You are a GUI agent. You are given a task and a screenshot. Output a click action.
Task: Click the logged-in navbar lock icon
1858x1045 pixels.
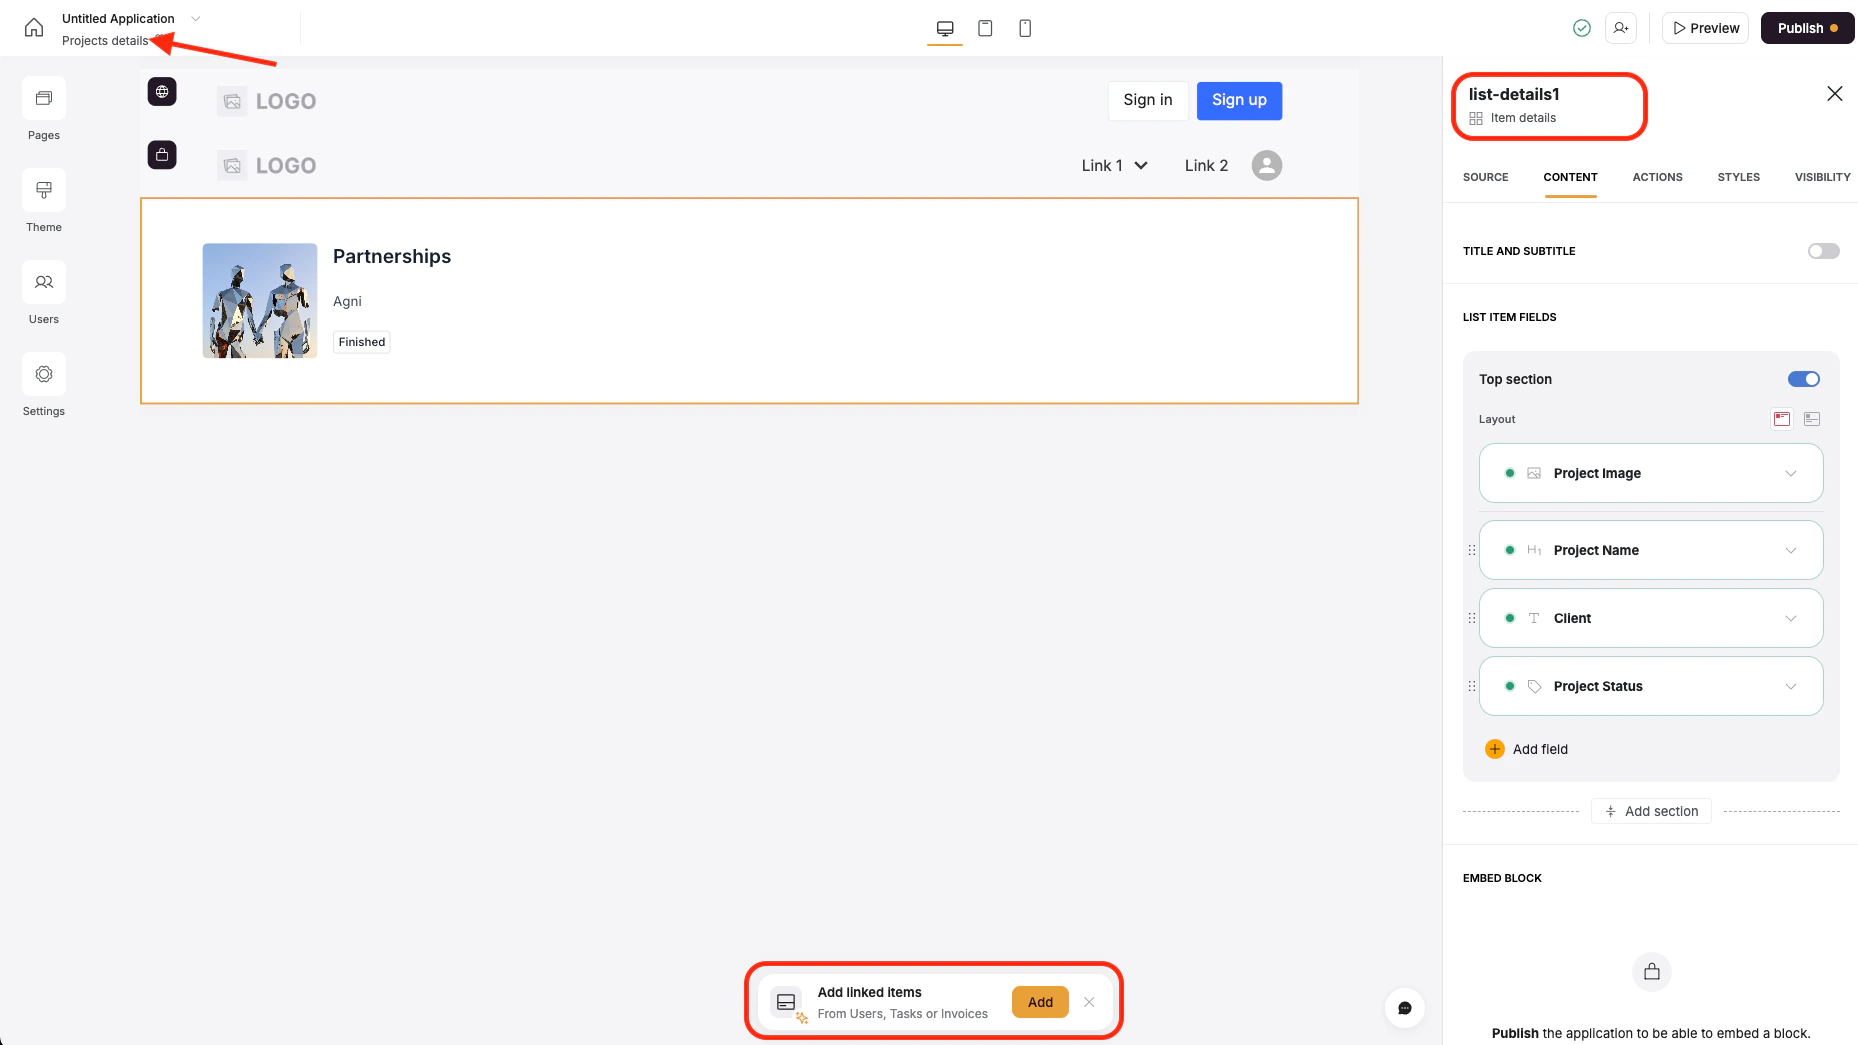pyautogui.click(x=162, y=155)
